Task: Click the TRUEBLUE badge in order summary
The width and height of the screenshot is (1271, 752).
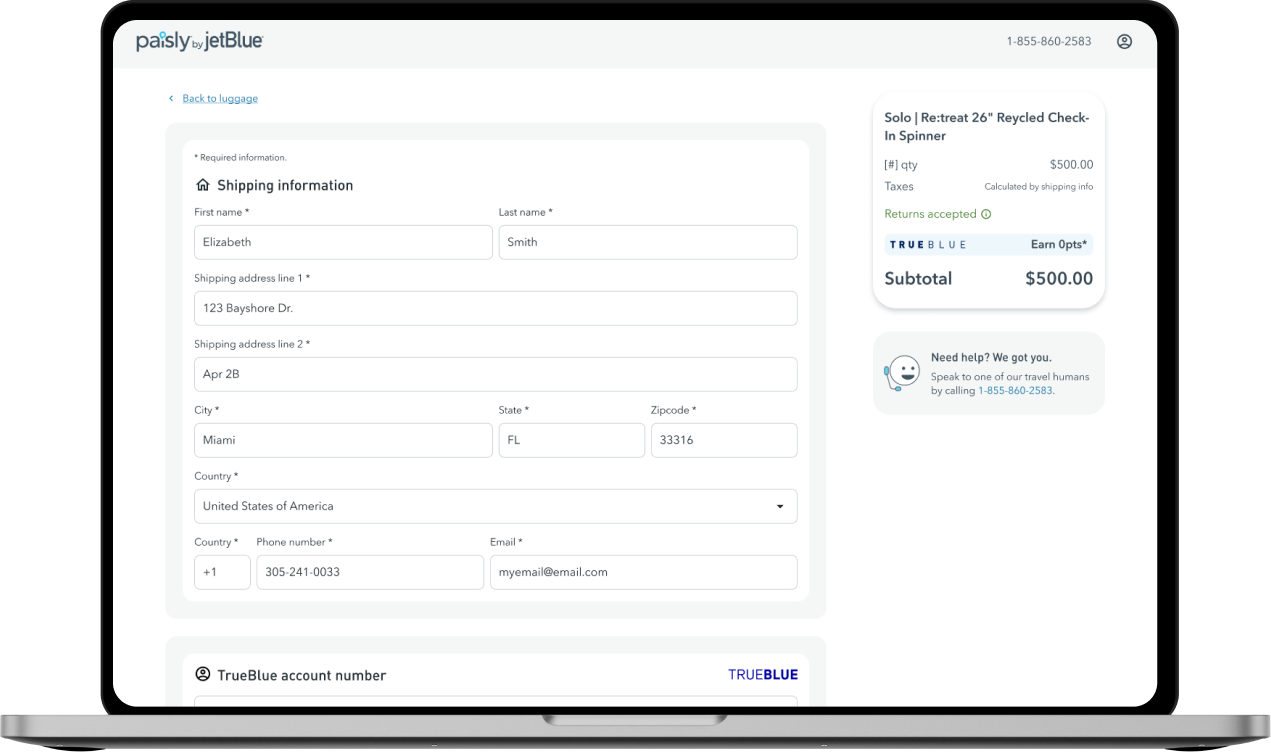Action: pyautogui.click(x=928, y=245)
